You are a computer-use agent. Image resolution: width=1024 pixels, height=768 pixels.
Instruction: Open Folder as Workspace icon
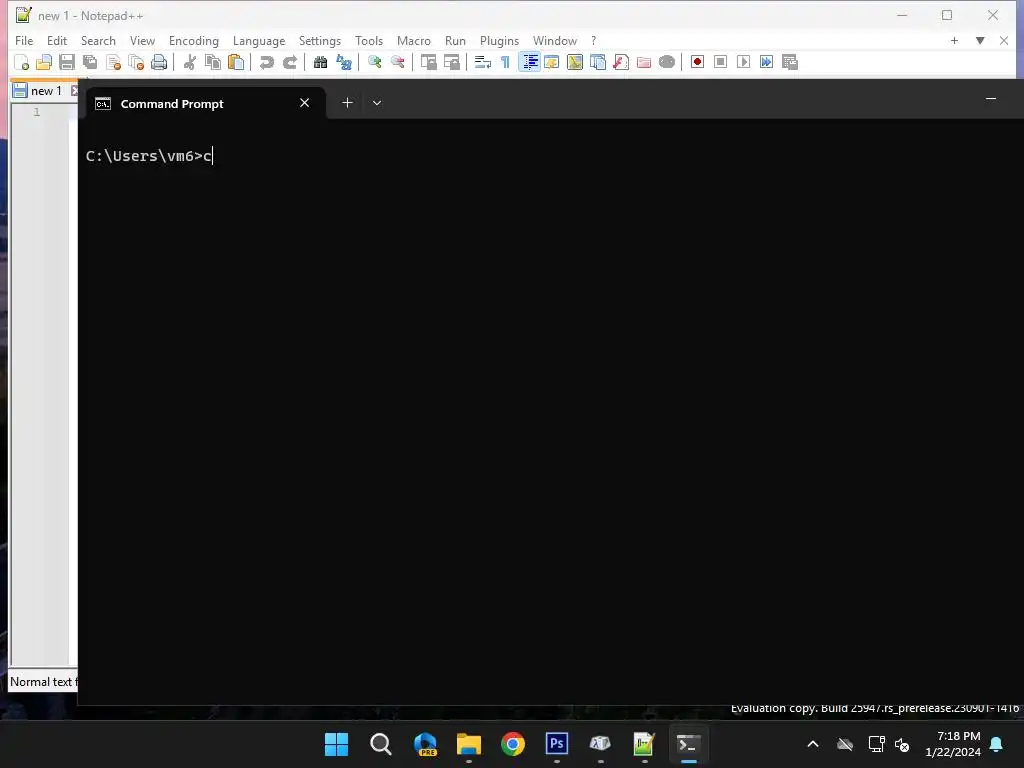click(644, 62)
